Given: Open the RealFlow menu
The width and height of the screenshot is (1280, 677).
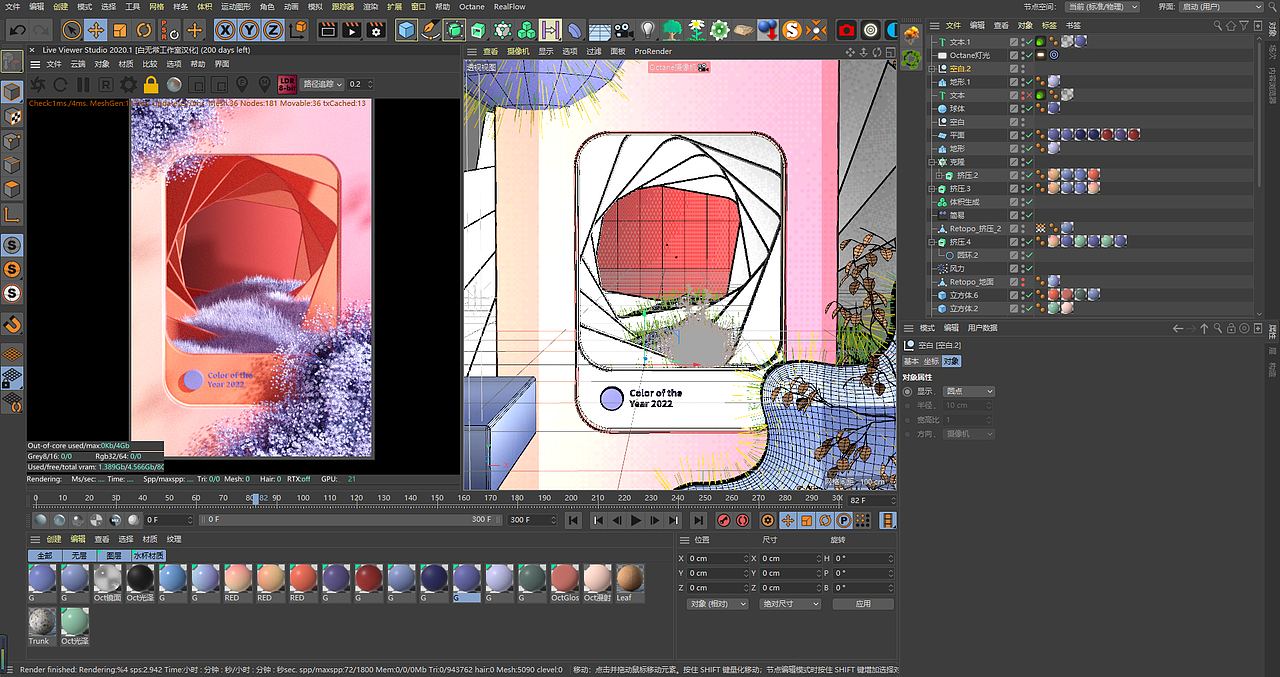Looking at the screenshot, I should (x=510, y=7).
